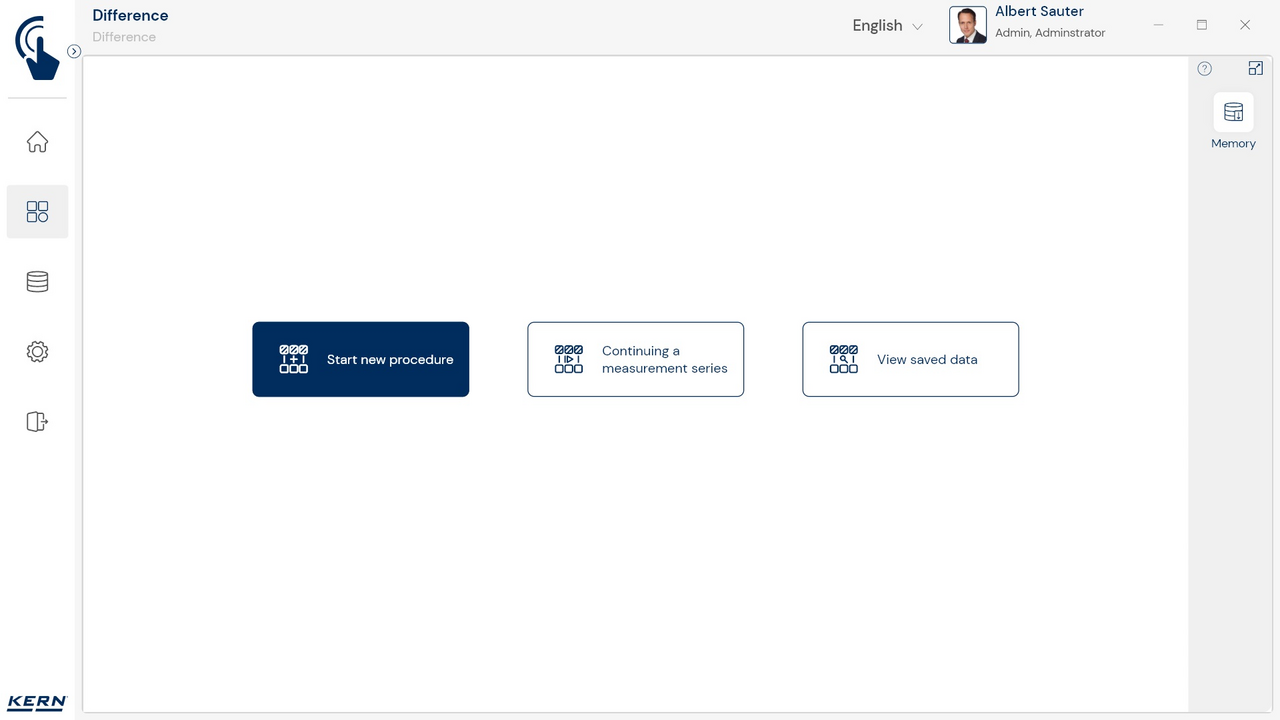
Task: Click the Albert Sauter user name
Action: coord(1039,12)
